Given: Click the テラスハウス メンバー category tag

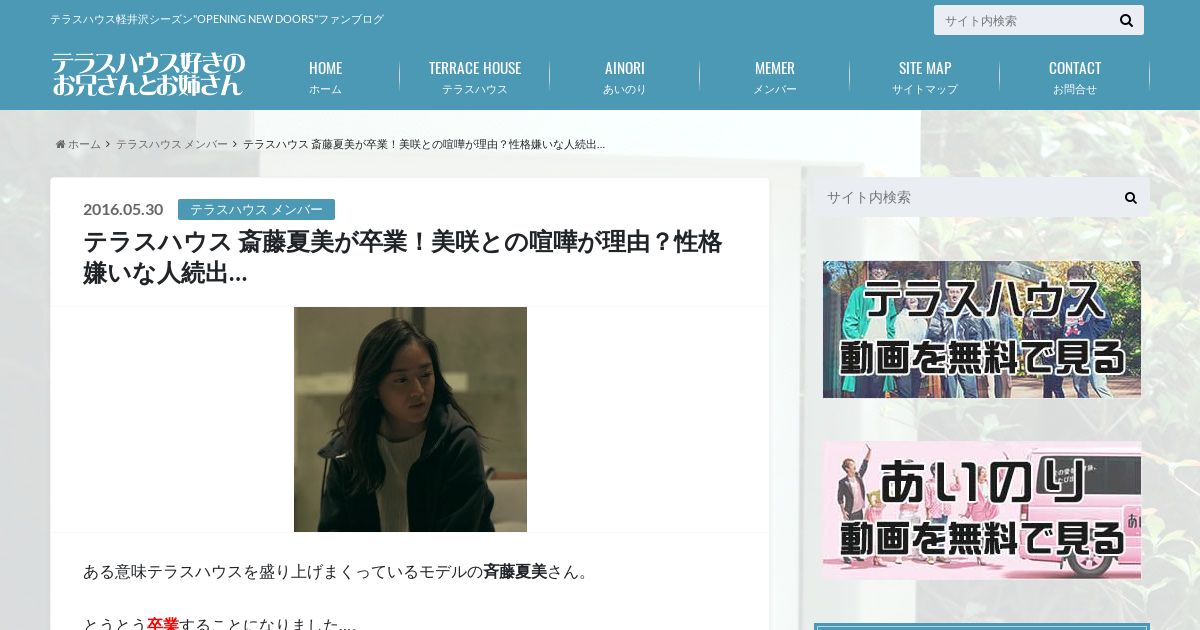Looking at the screenshot, I should (x=256, y=209).
